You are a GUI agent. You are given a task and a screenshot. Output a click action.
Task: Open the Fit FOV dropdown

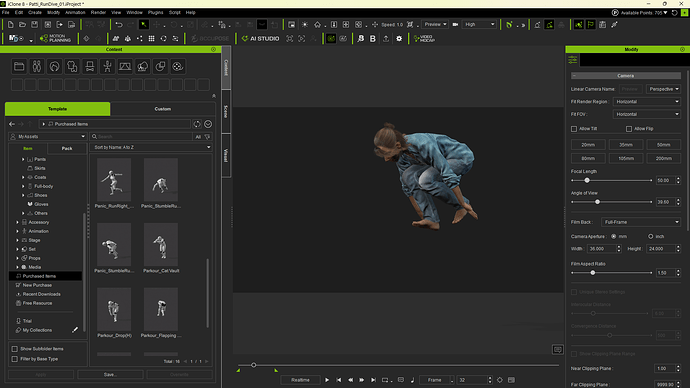[x=647, y=114]
